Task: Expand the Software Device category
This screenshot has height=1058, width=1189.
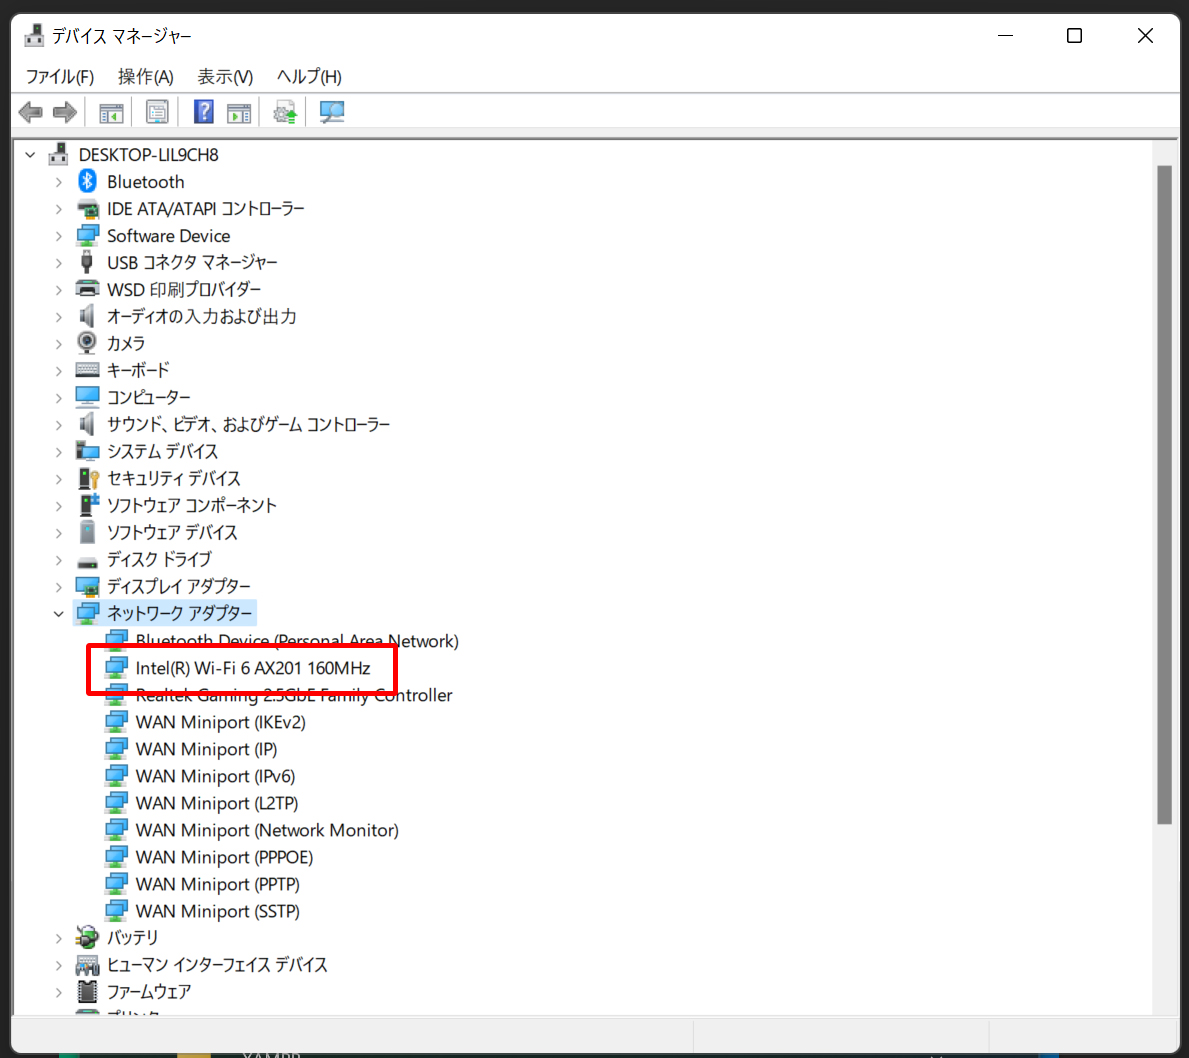Action: 59,236
